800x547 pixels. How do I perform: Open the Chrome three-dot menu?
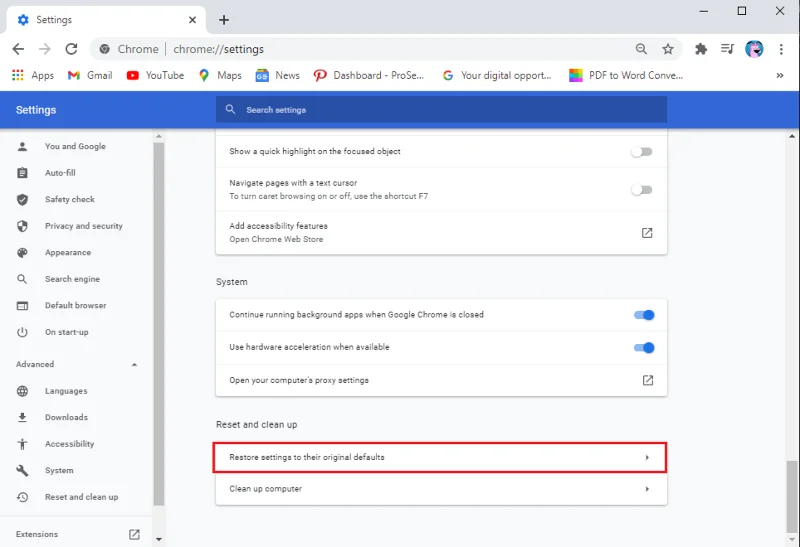pos(781,49)
